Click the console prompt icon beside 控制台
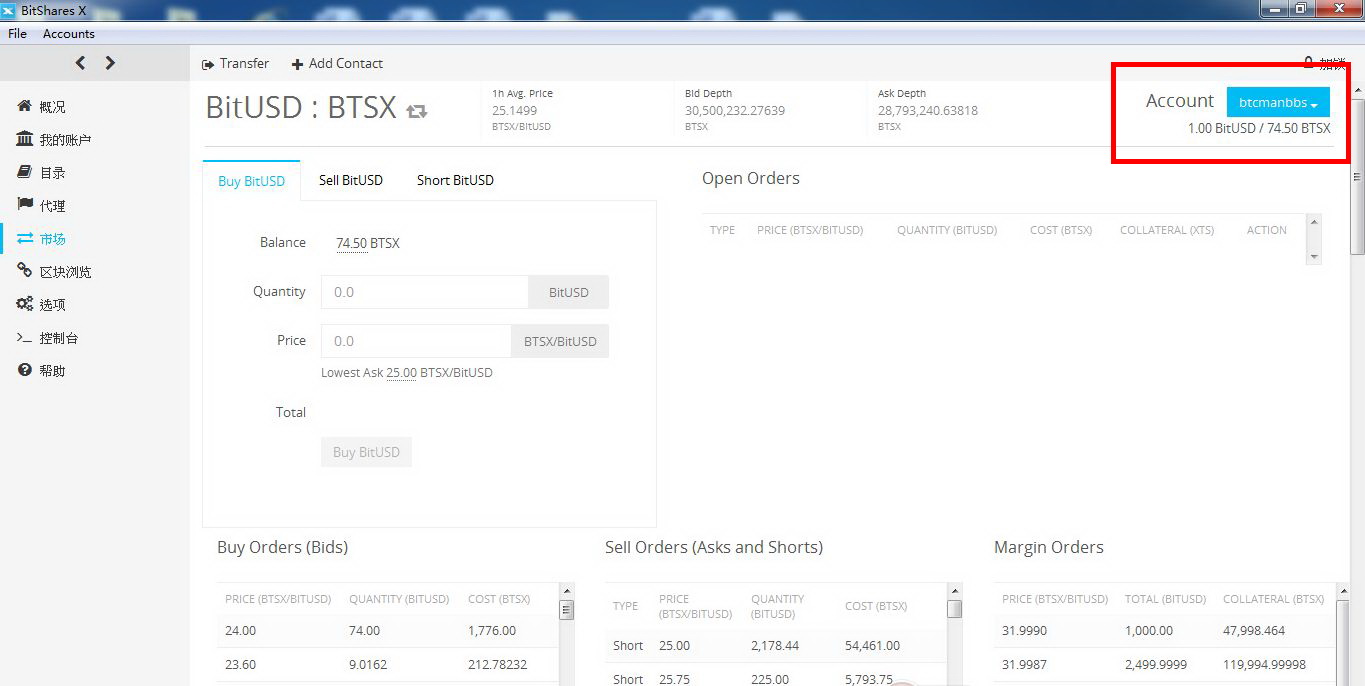1365x686 pixels. point(25,338)
